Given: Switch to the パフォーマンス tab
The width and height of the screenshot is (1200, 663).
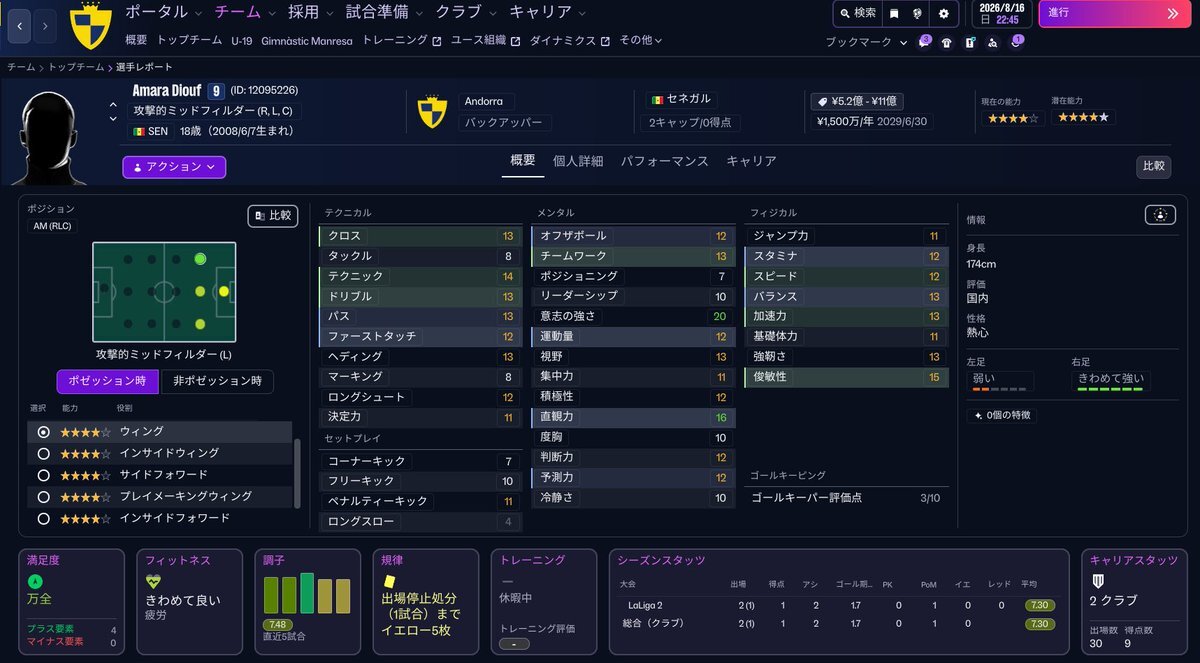Looking at the screenshot, I should coord(664,161).
